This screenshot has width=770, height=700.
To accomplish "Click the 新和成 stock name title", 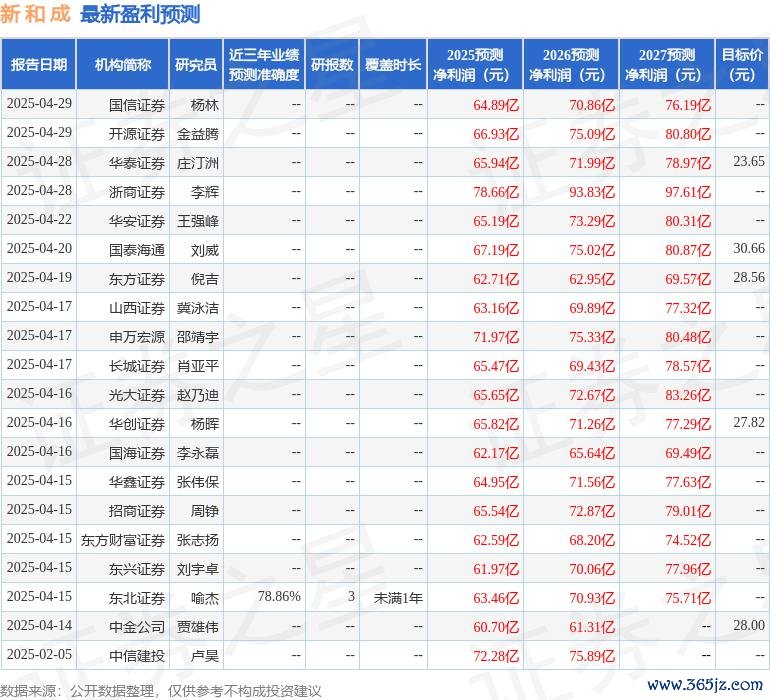I will pyautogui.click(x=35, y=14).
